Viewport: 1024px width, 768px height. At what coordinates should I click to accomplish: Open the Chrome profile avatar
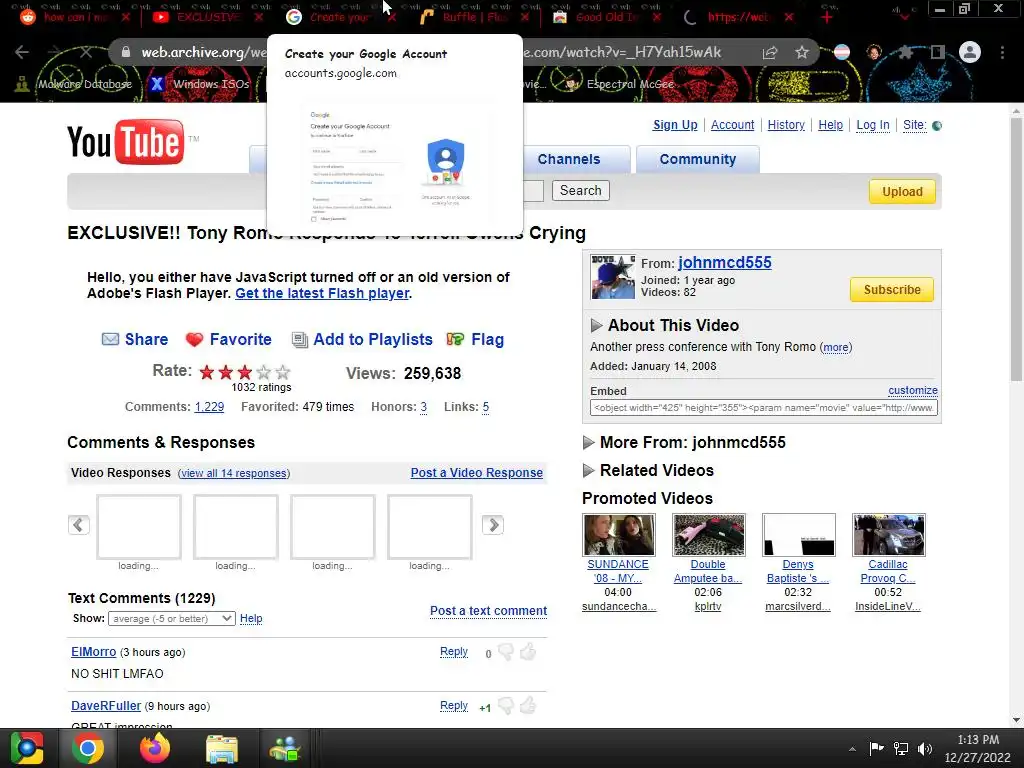click(x=970, y=52)
